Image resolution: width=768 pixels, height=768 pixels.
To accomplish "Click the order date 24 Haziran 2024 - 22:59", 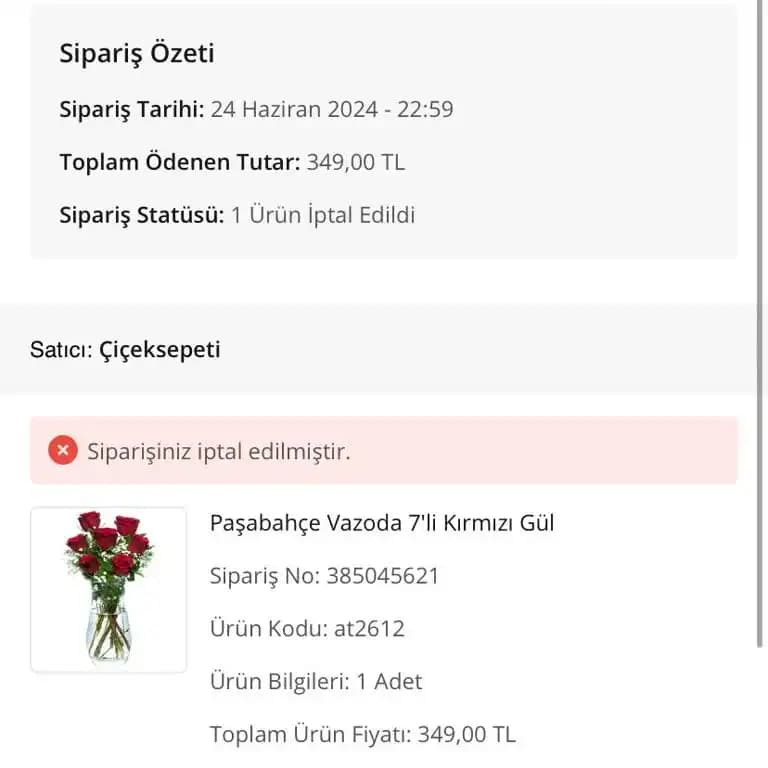I will [x=332, y=109].
